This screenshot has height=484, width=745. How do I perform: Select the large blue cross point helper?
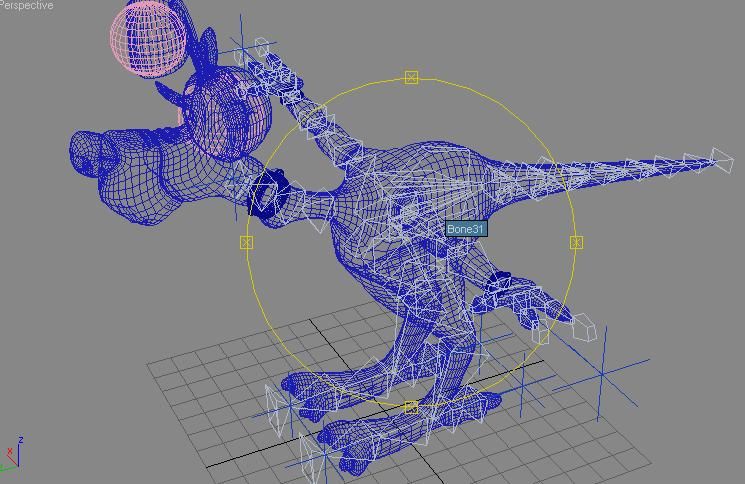point(602,375)
